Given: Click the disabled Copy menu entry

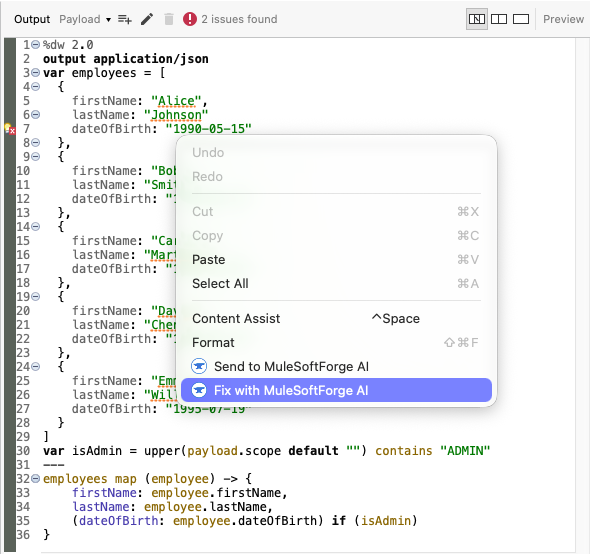Looking at the screenshot, I should (x=336, y=235).
